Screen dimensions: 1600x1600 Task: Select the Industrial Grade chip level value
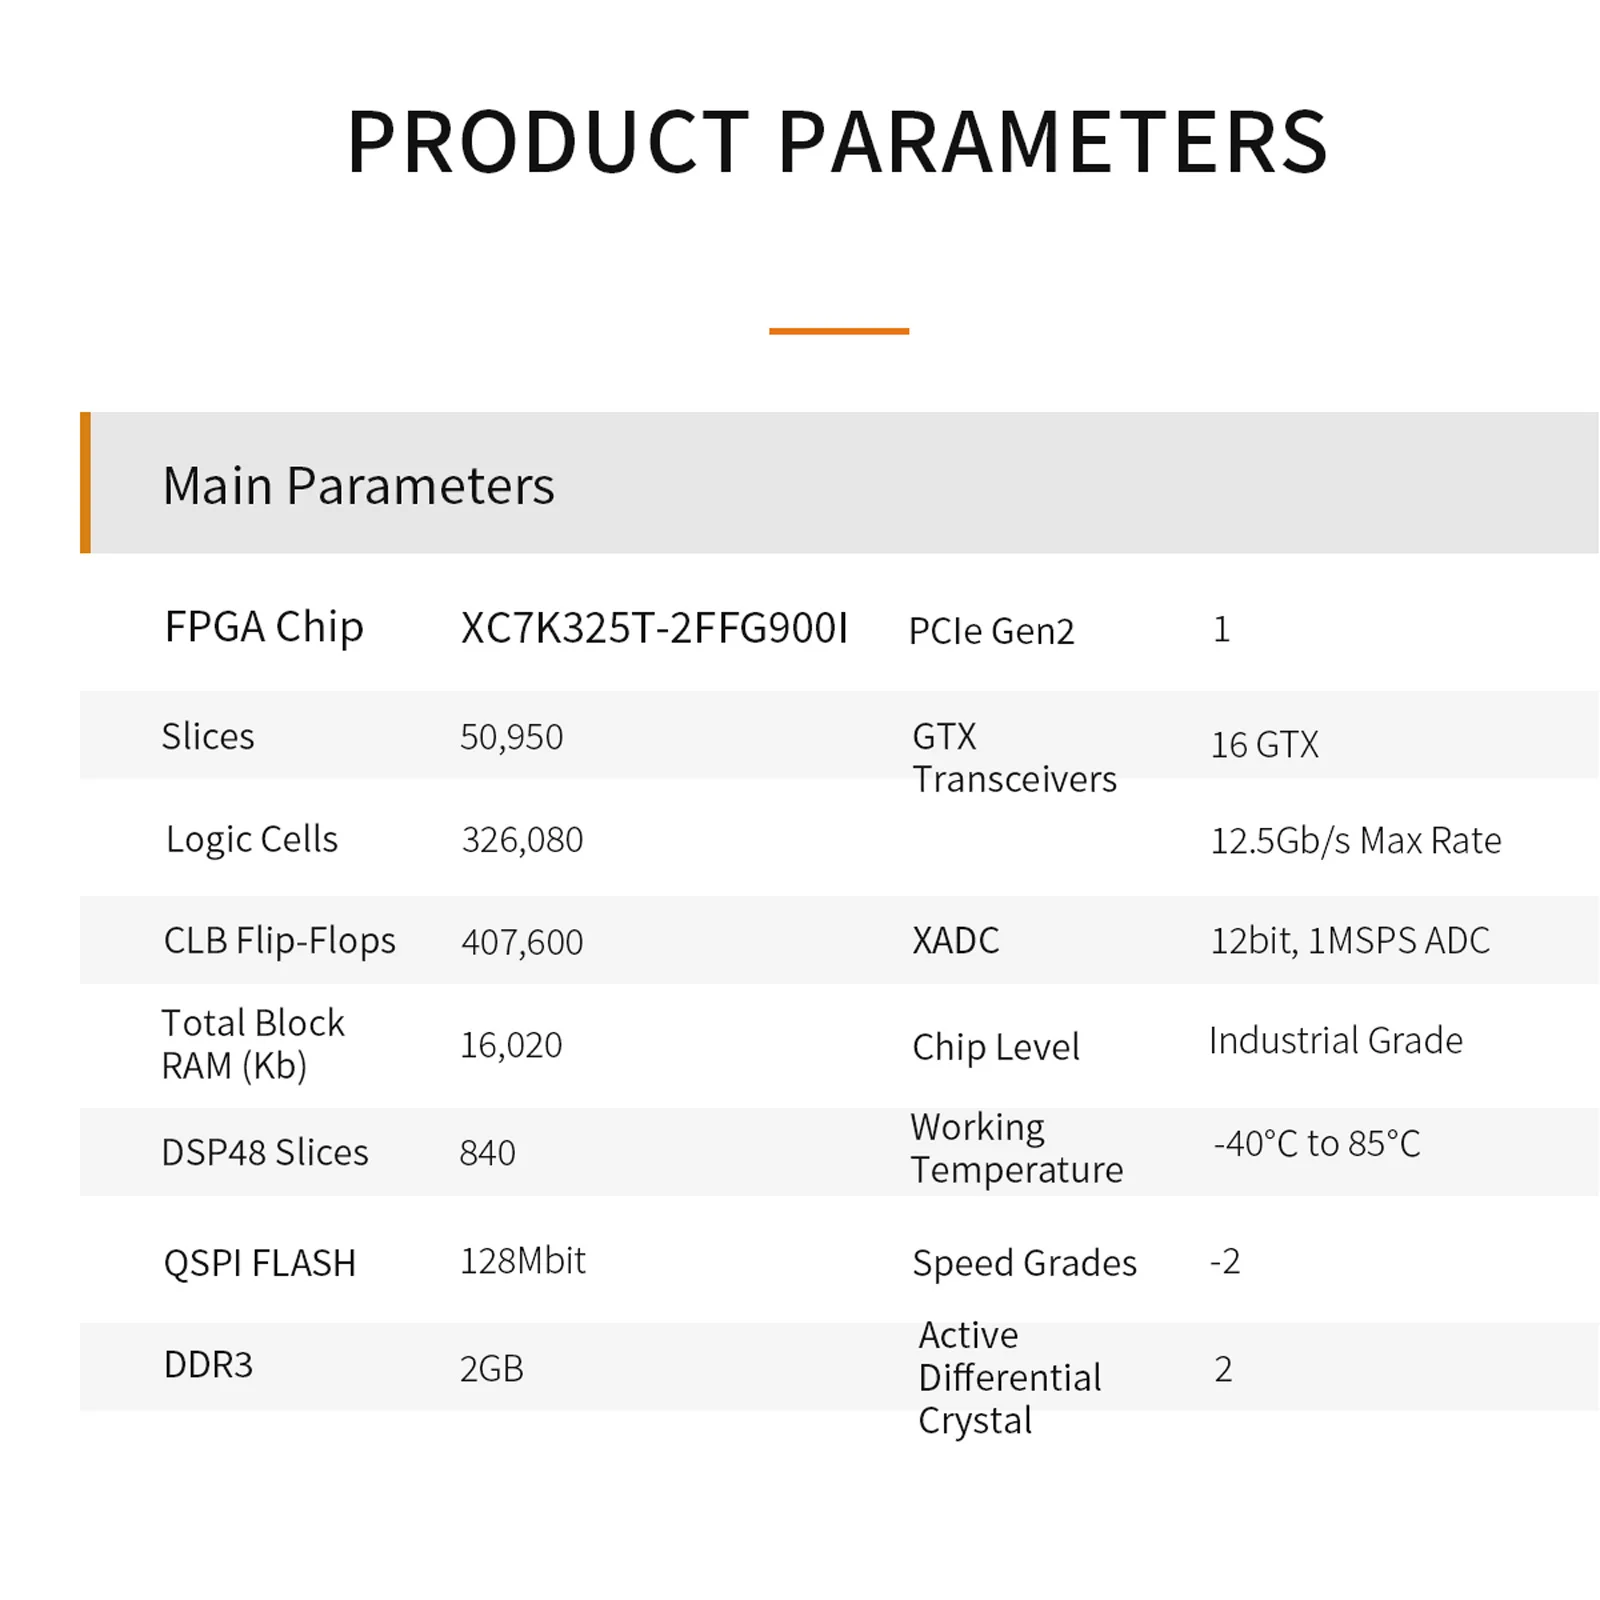tap(1335, 1041)
